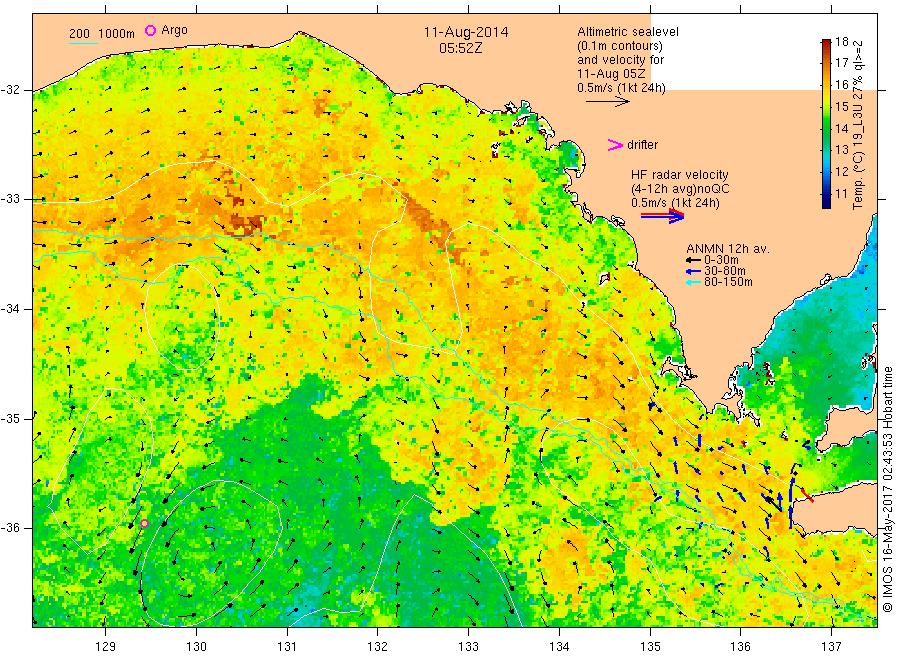Click longitude axis label 133
The height and width of the screenshot is (660, 900).
(x=468, y=646)
